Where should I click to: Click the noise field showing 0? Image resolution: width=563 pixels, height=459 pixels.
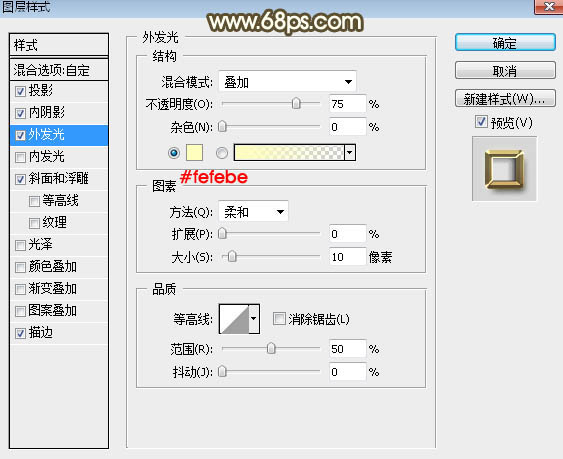(348, 127)
